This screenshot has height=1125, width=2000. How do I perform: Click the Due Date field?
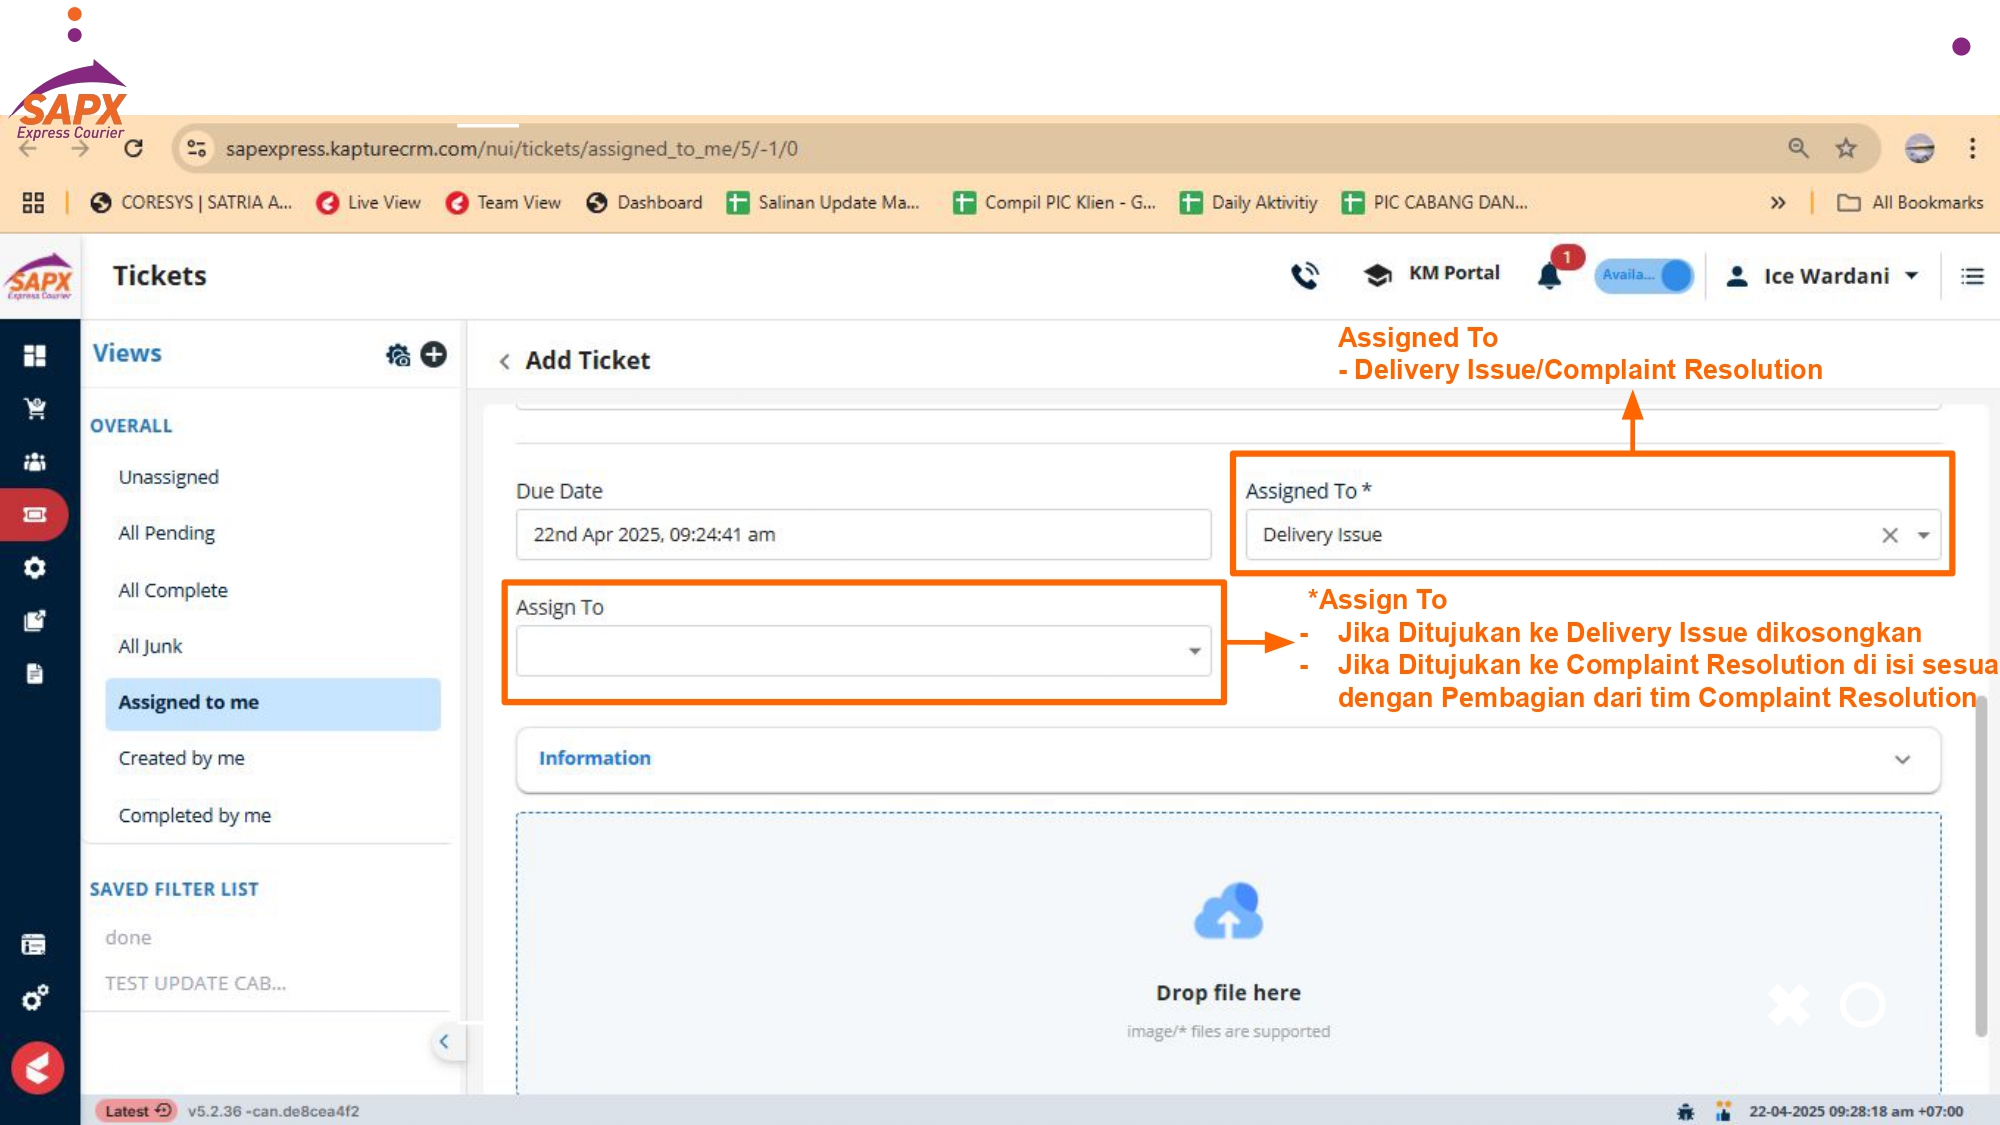click(863, 535)
